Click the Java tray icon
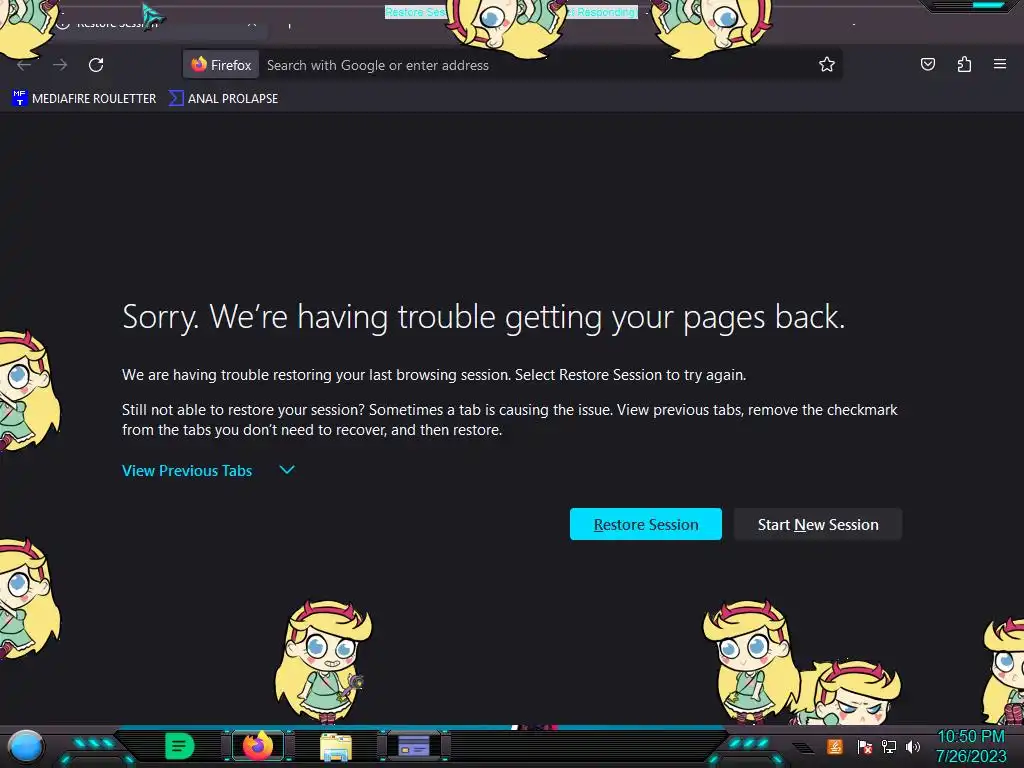1024x768 pixels. (x=834, y=746)
